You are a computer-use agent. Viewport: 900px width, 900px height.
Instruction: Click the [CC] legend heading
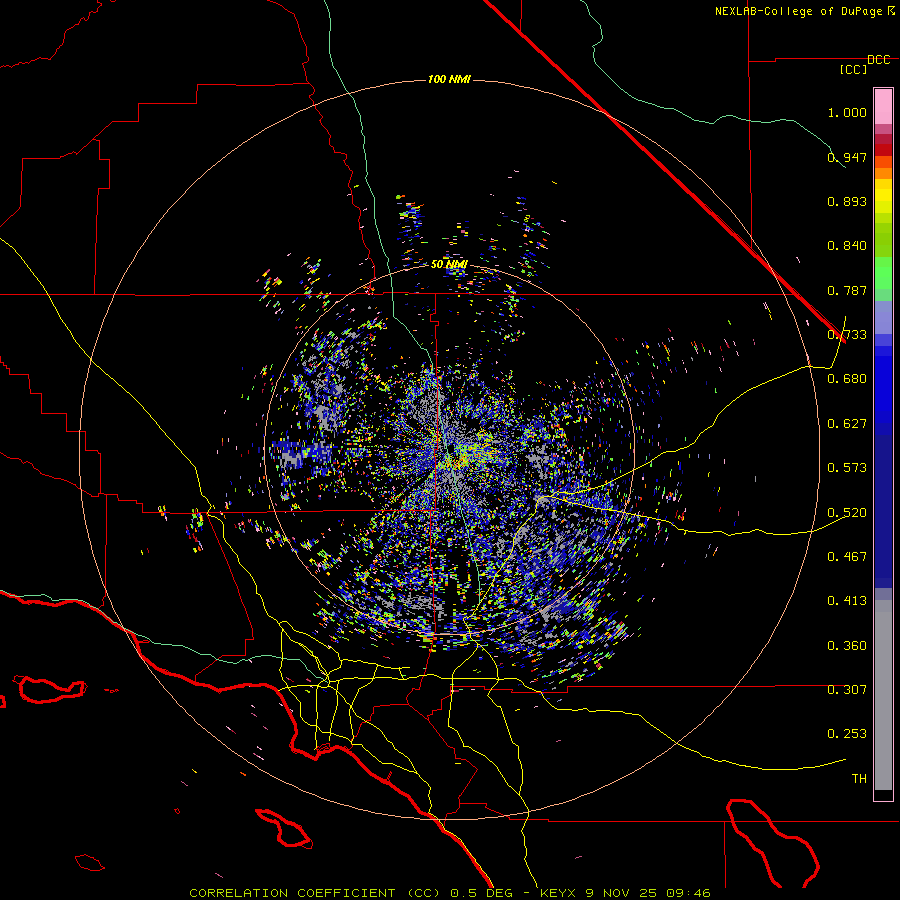point(853,69)
